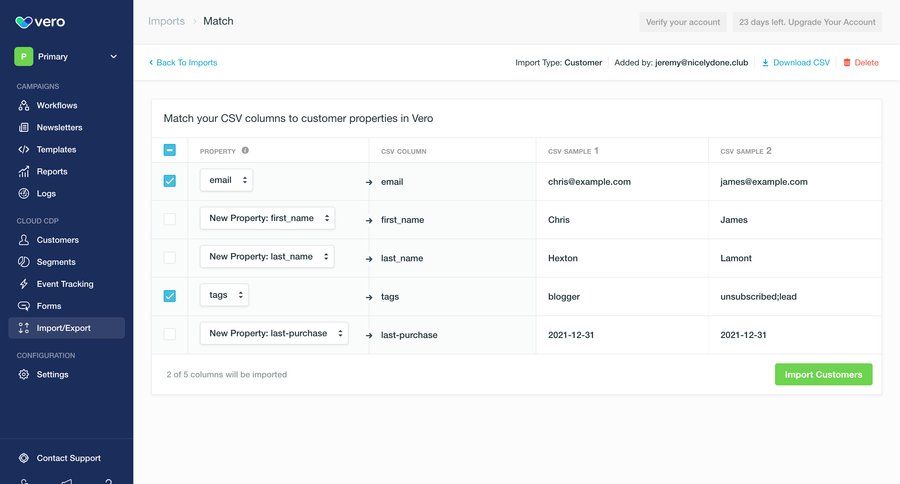The width and height of the screenshot is (900, 484).
Task: Check the last-purchase row checkbox
Action: click(170, 334)
